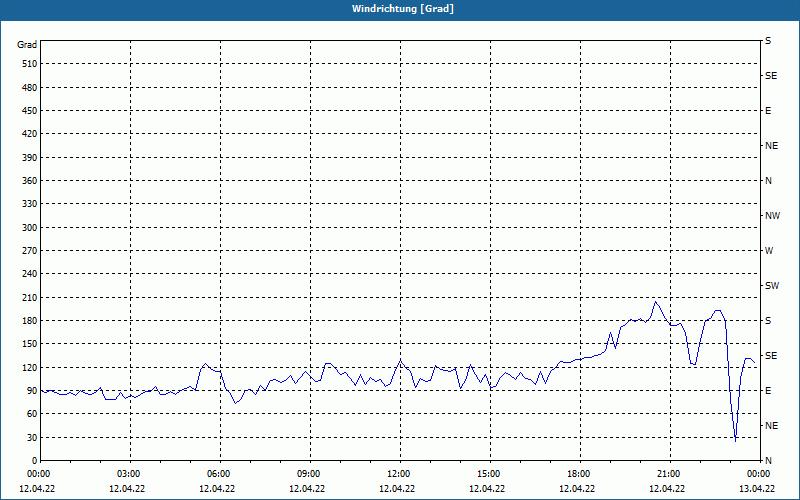The height and width of the screenshot is (500, 800).
Task: Click the sharp dip near 30 degrees
Action: pos(735,440)
